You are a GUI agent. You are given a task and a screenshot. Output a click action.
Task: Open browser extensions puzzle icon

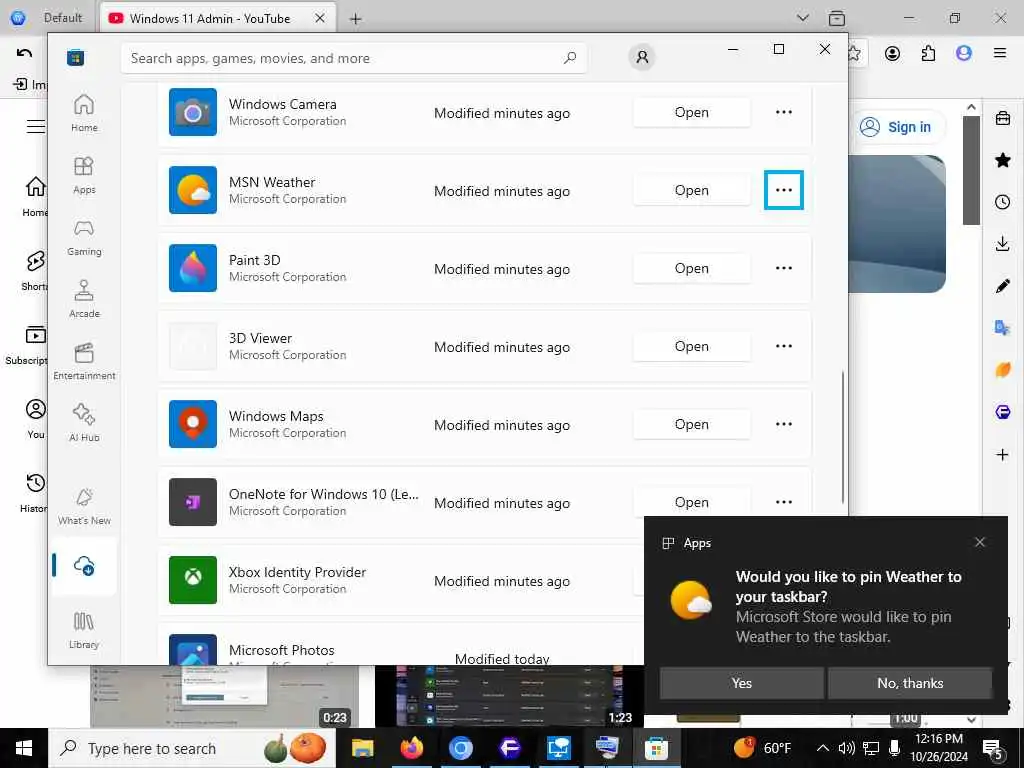(x=928, y=54)
